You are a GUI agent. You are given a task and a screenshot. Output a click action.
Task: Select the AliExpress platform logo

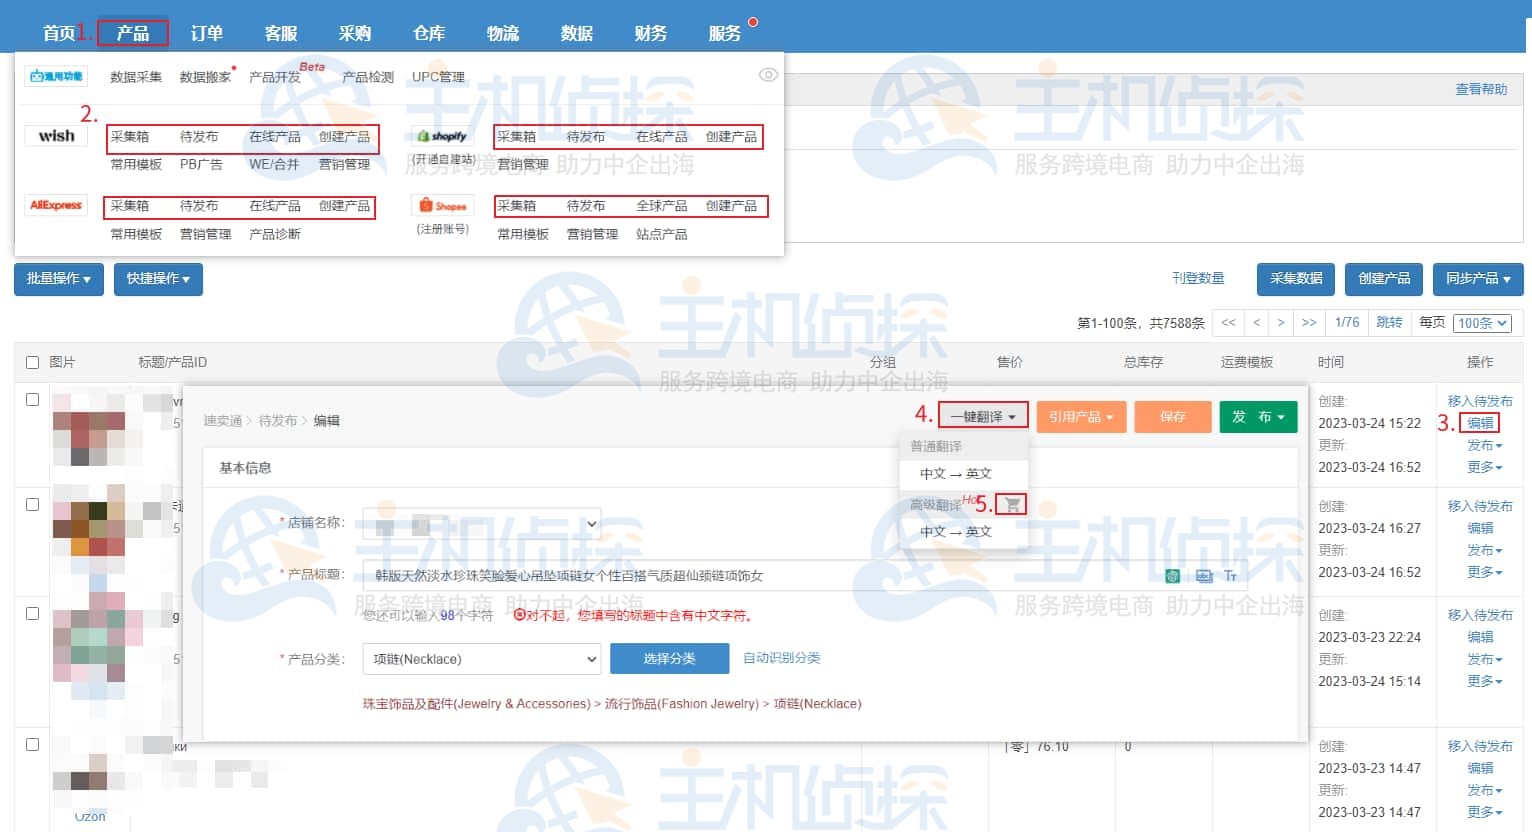56,205
